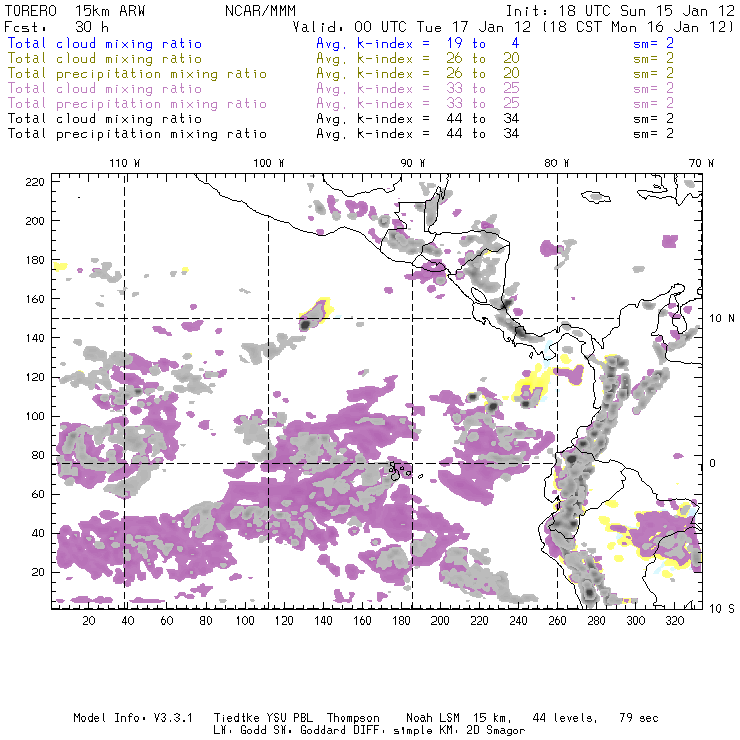Select the 'Noah LSM' footer text
This screenshot has height=740, width=740.
(433, 718)
